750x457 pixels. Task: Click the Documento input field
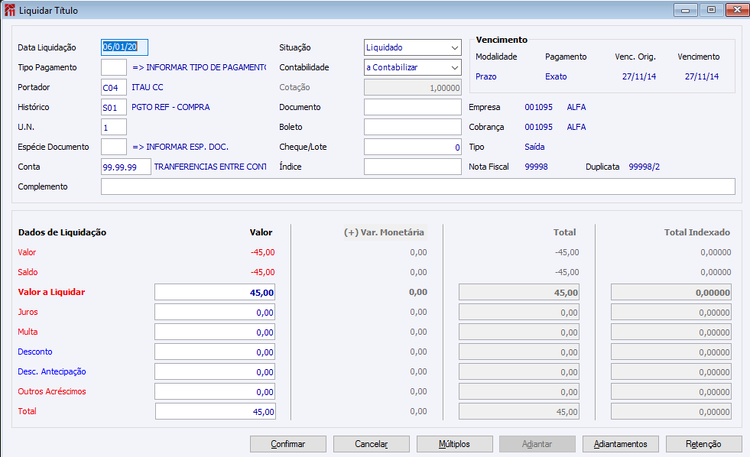tap(412, 107)
